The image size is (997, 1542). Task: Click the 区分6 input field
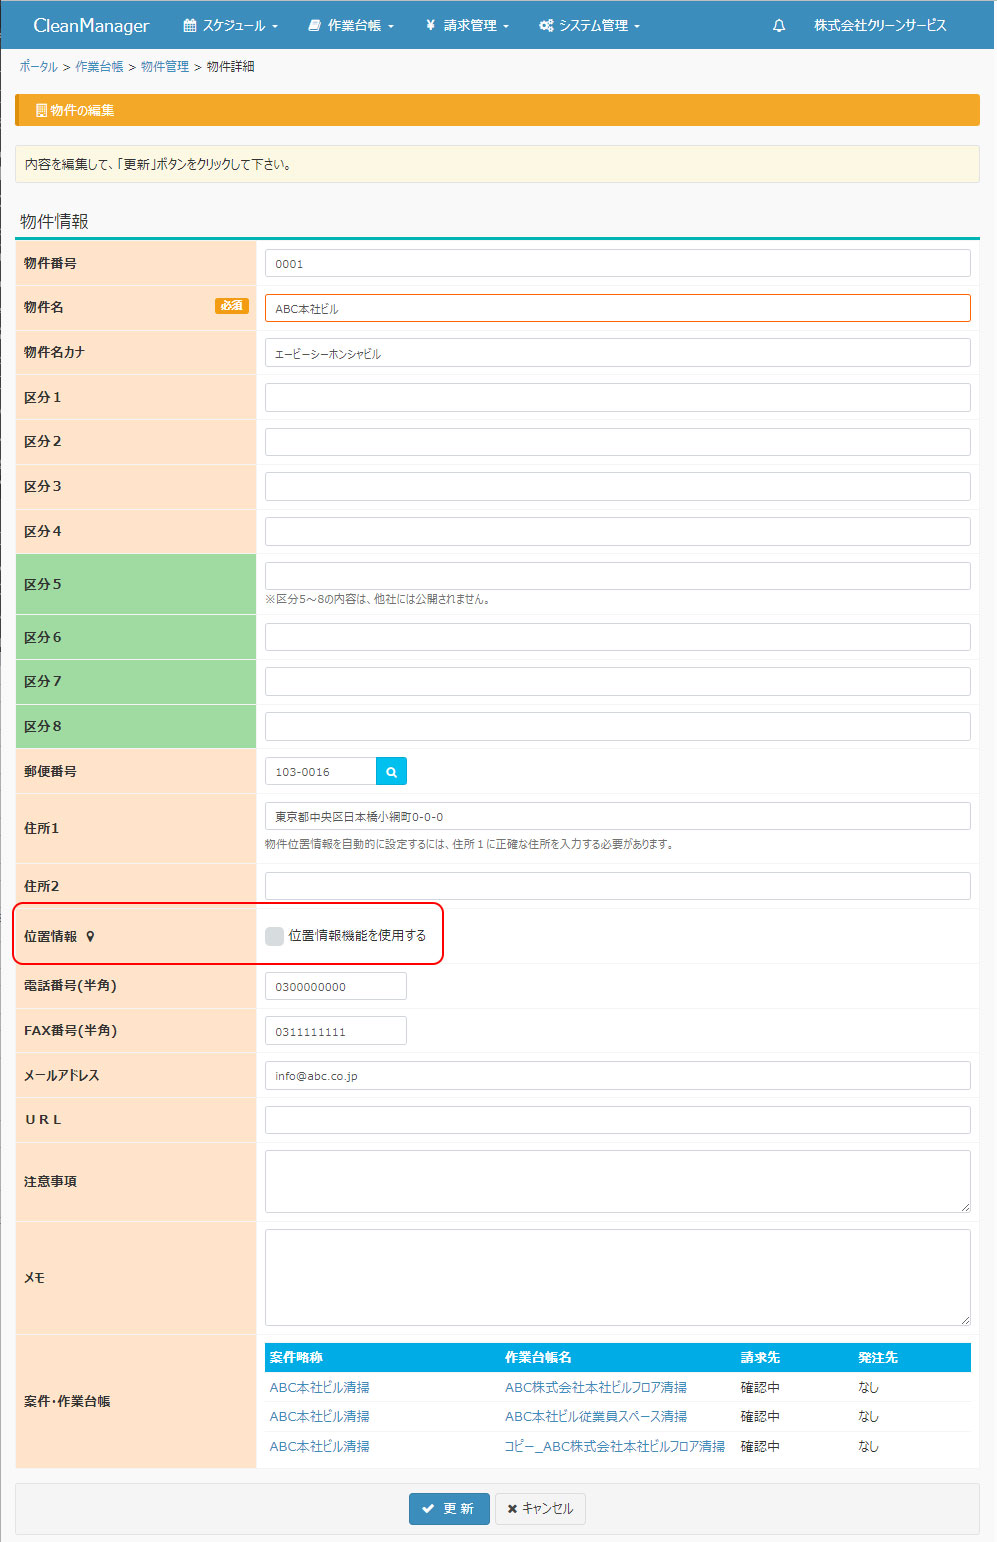[x=618, y=637]
